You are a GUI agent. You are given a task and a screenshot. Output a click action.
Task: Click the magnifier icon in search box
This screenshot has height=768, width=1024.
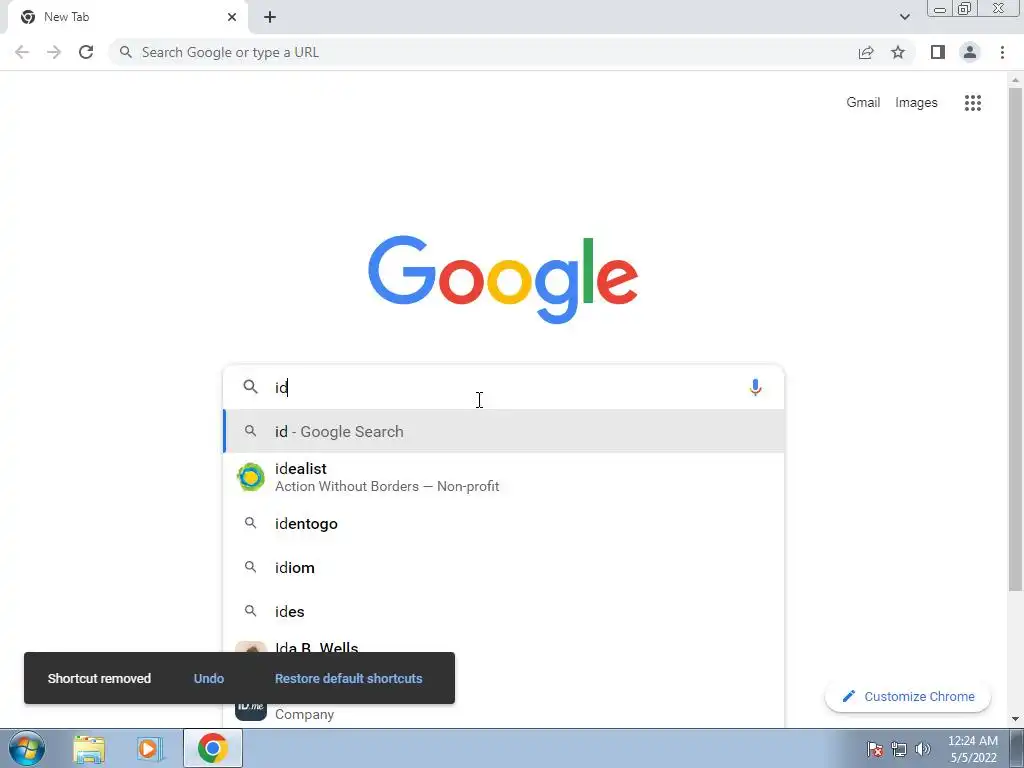pos(250,387)
